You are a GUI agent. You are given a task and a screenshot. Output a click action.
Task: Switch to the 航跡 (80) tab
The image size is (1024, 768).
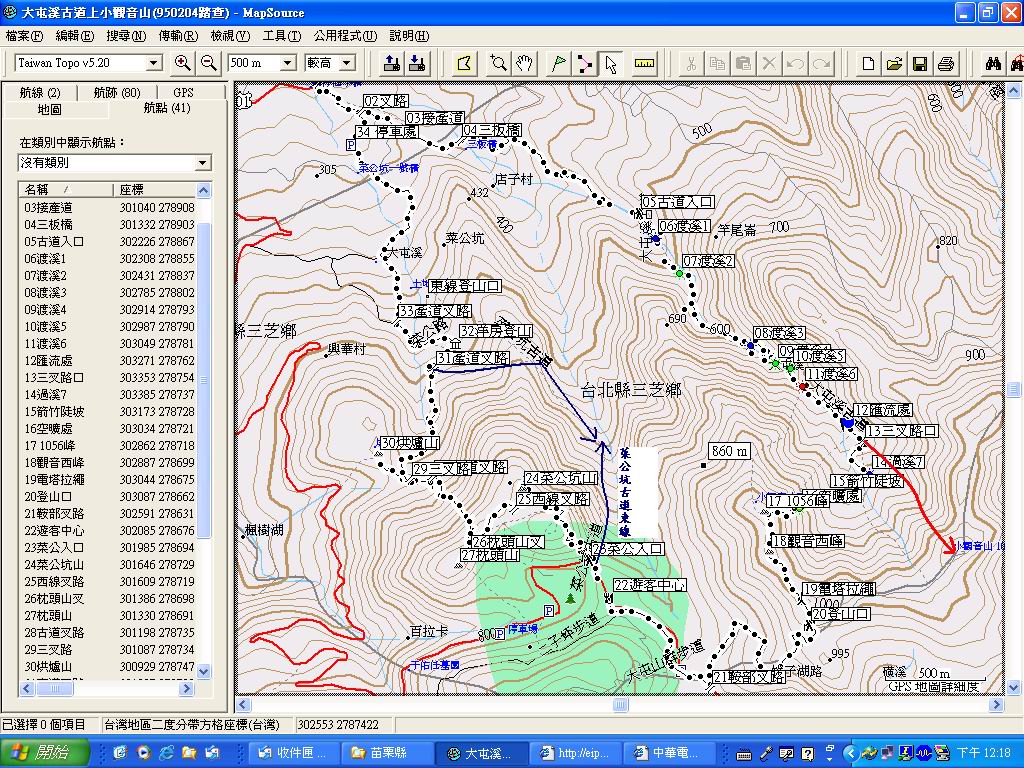click(117, 93)
